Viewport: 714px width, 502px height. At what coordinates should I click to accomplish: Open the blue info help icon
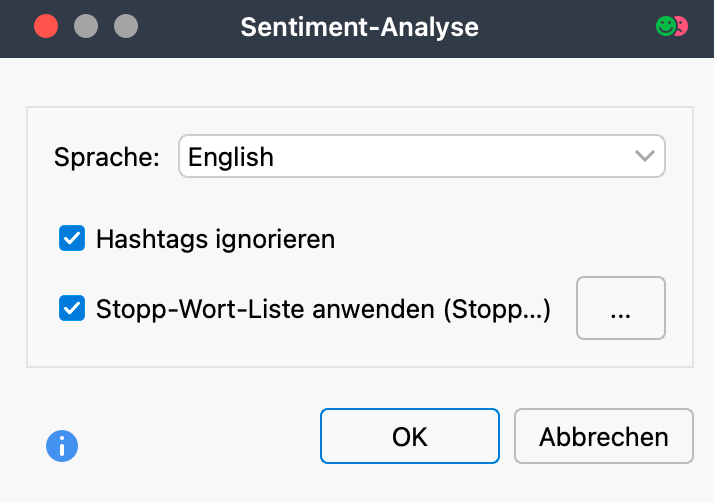(x=62, y=445)
